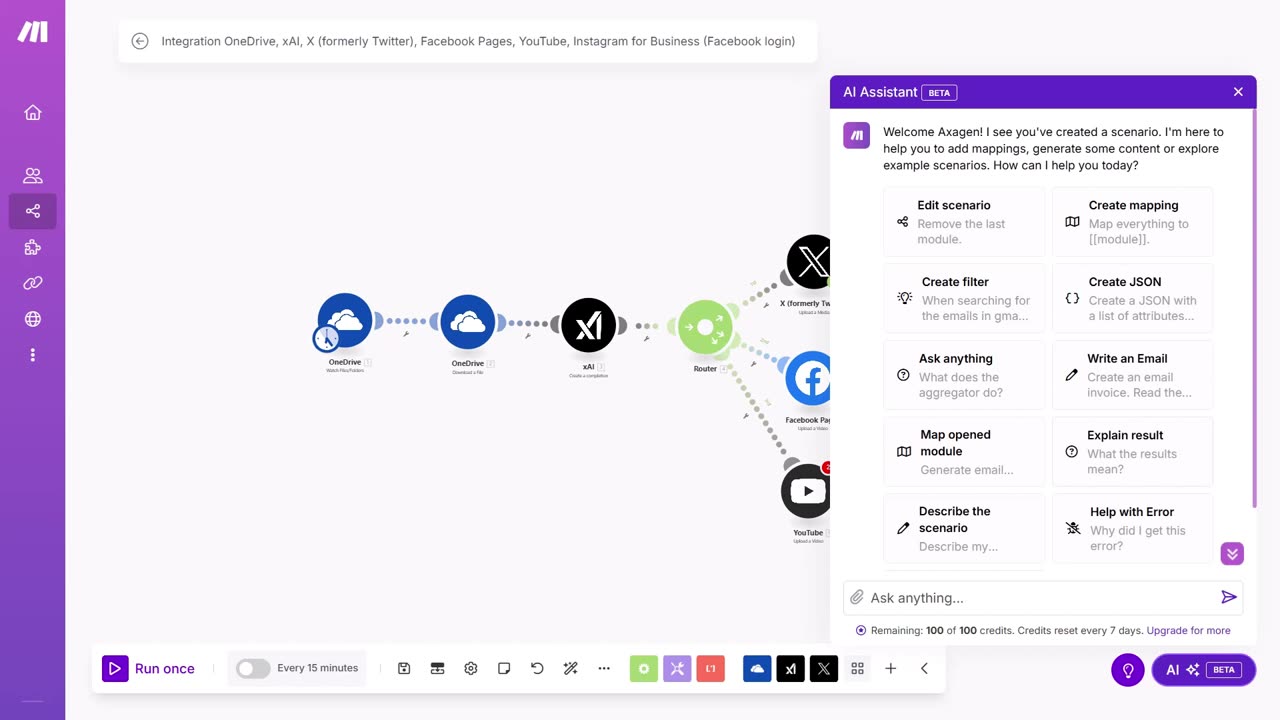Click the AI BETA button
1280x720 pixels.
(1204, 670)
